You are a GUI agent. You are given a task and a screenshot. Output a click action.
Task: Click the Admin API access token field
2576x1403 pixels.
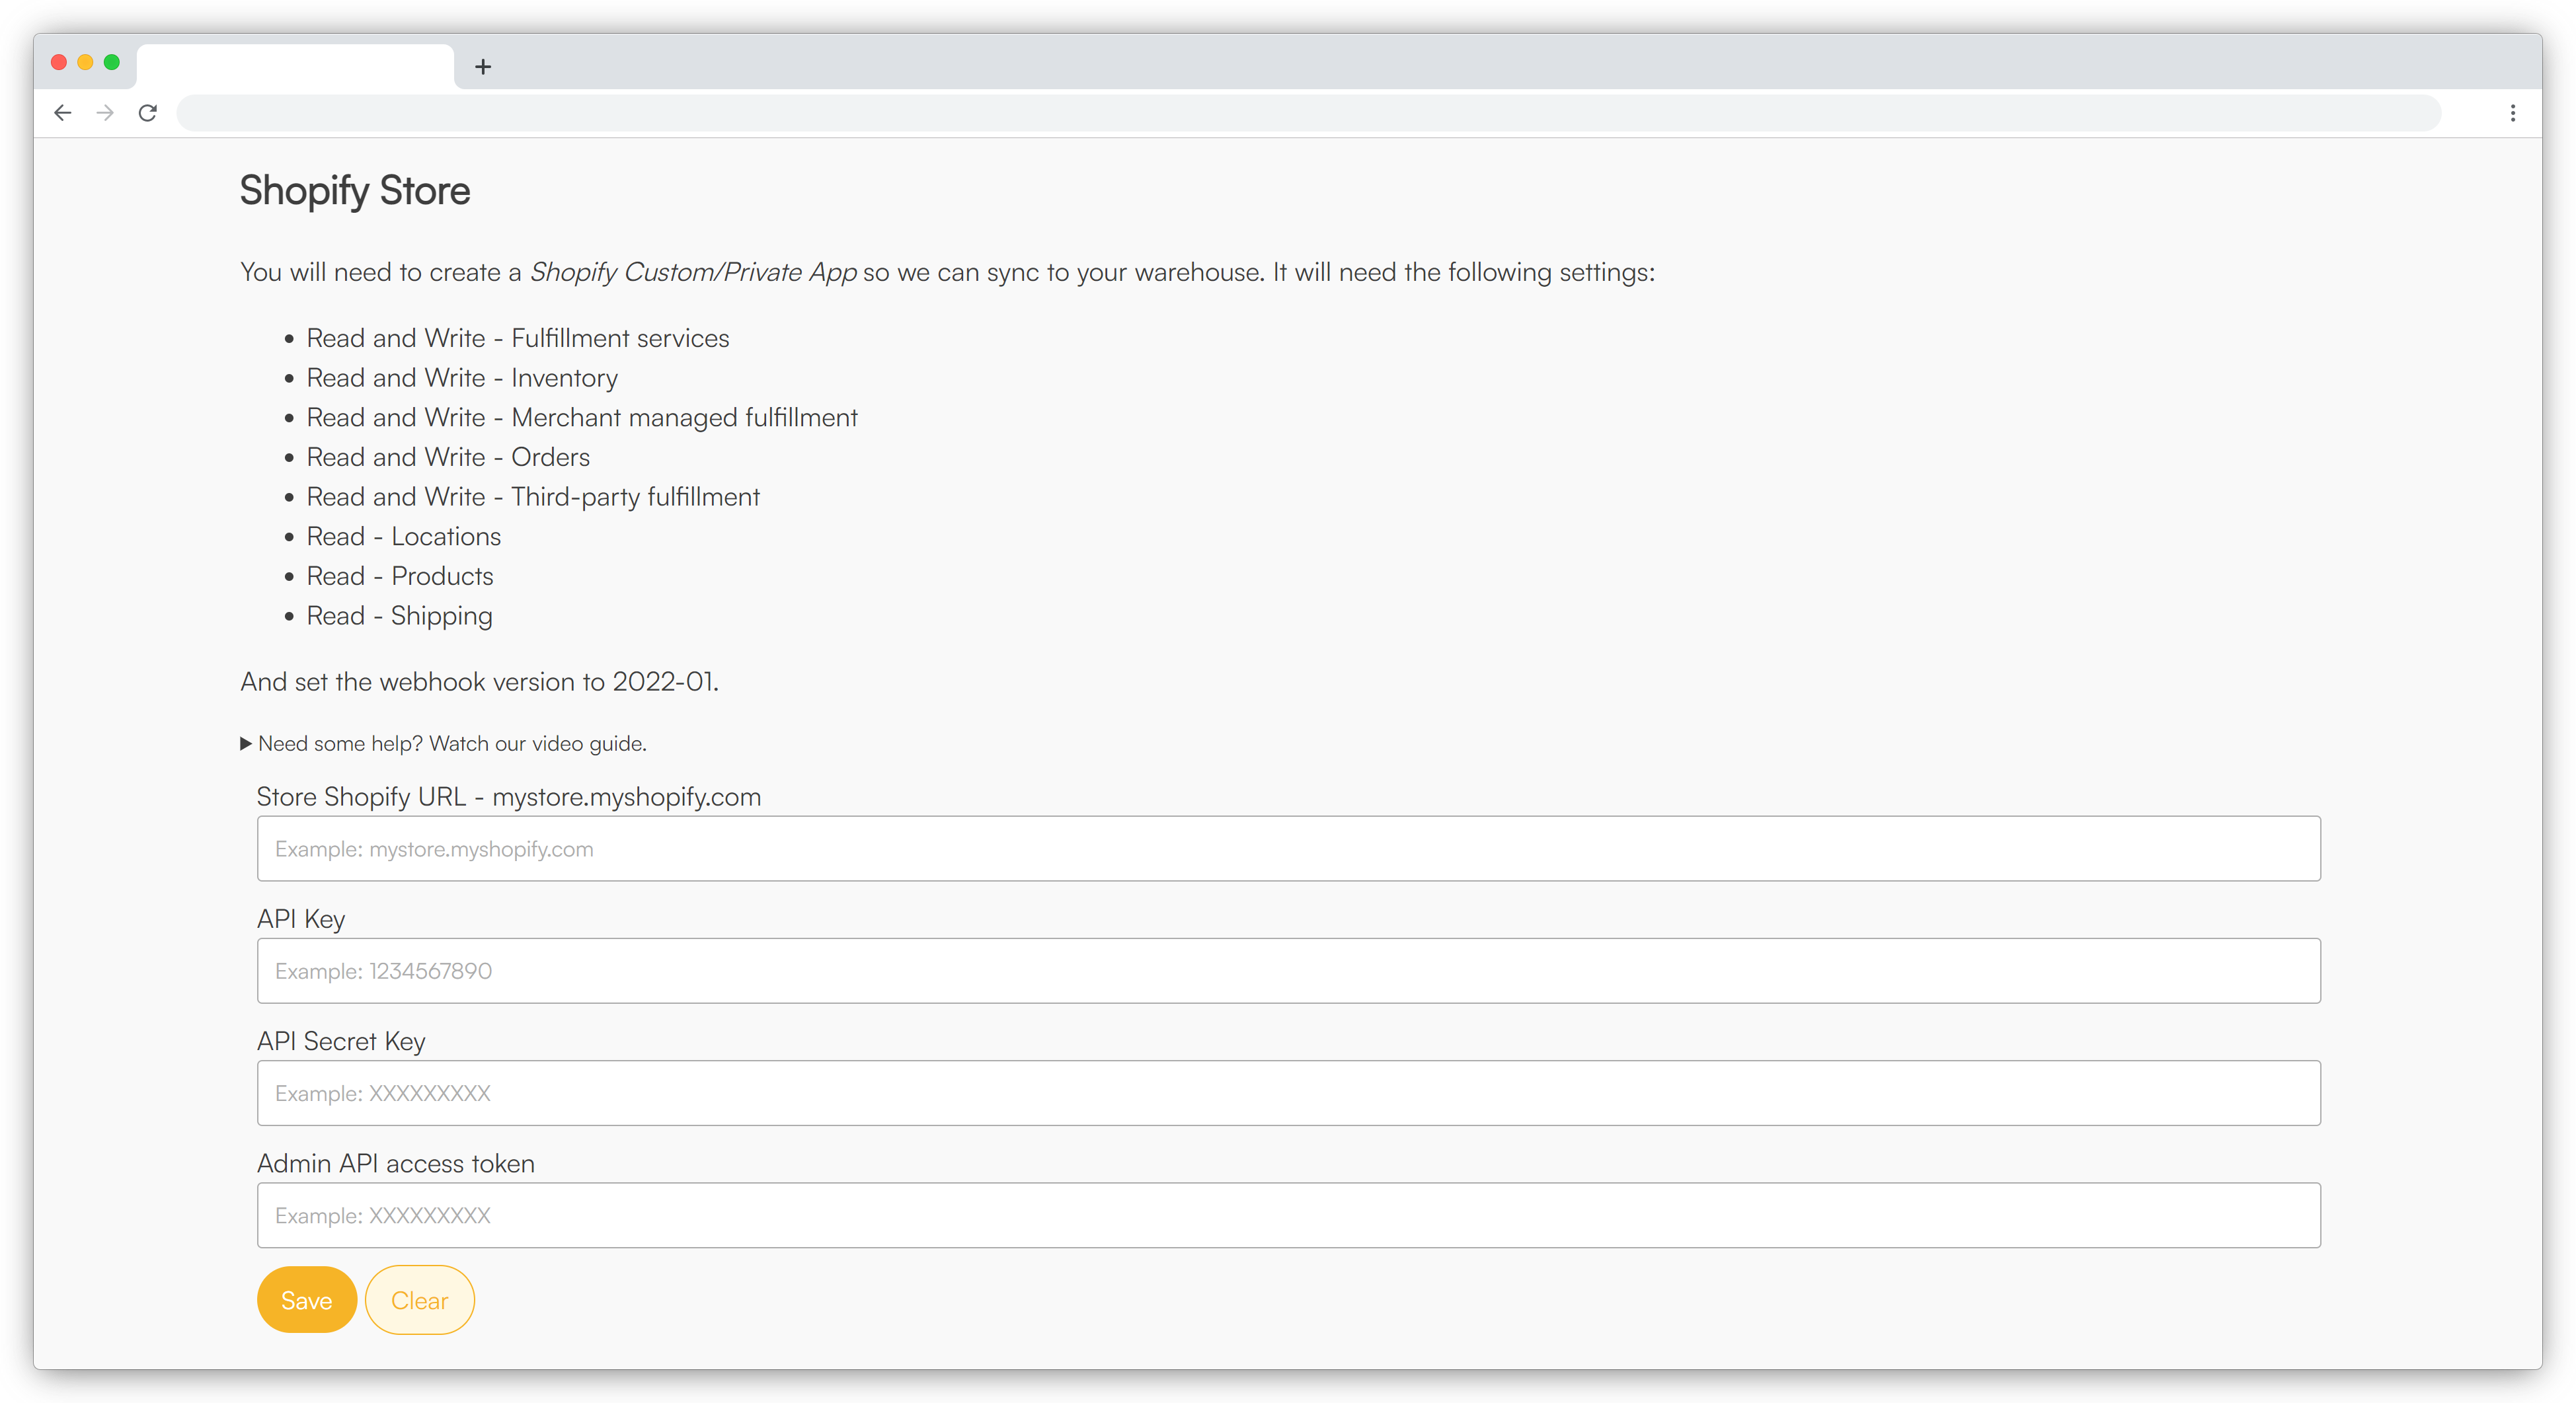point(1287,1215)
